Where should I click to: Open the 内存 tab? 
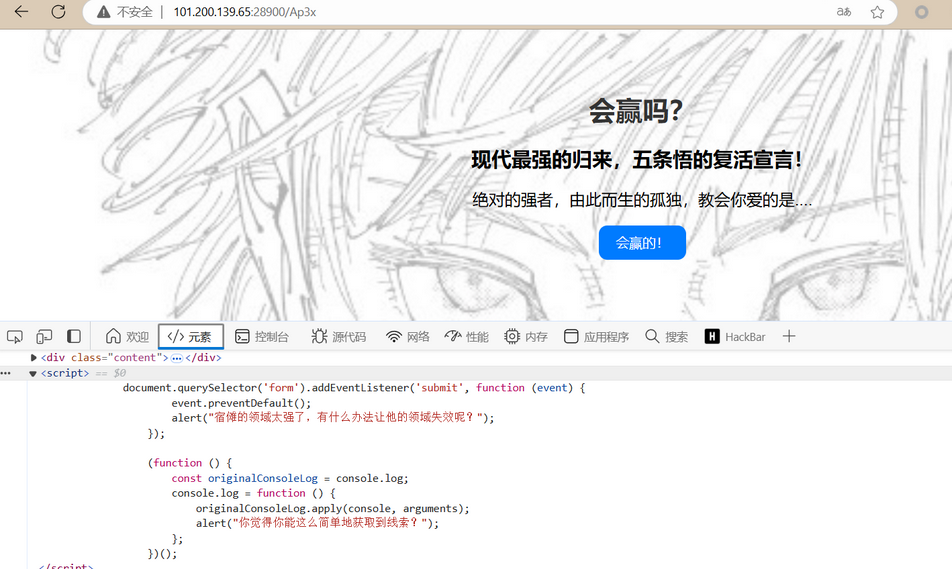click(526, 336)
